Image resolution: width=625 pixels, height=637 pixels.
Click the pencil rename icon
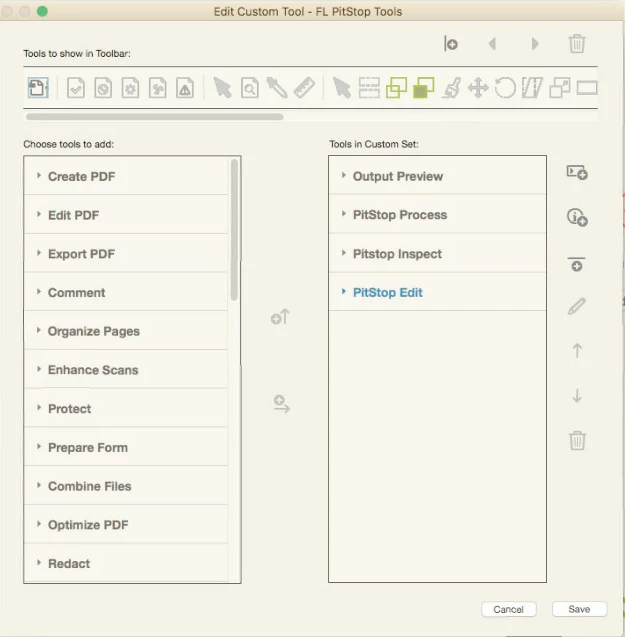click(x=577, y=306)
